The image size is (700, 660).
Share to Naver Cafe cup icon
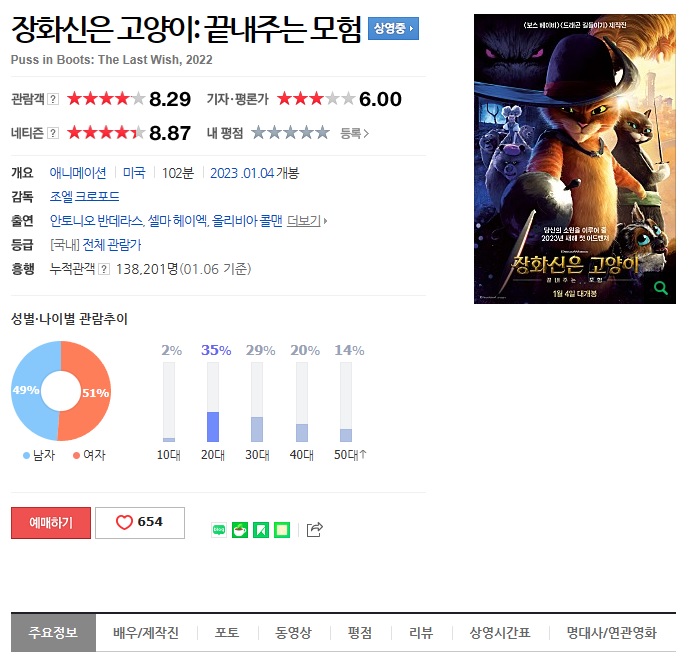coord(240,530)
